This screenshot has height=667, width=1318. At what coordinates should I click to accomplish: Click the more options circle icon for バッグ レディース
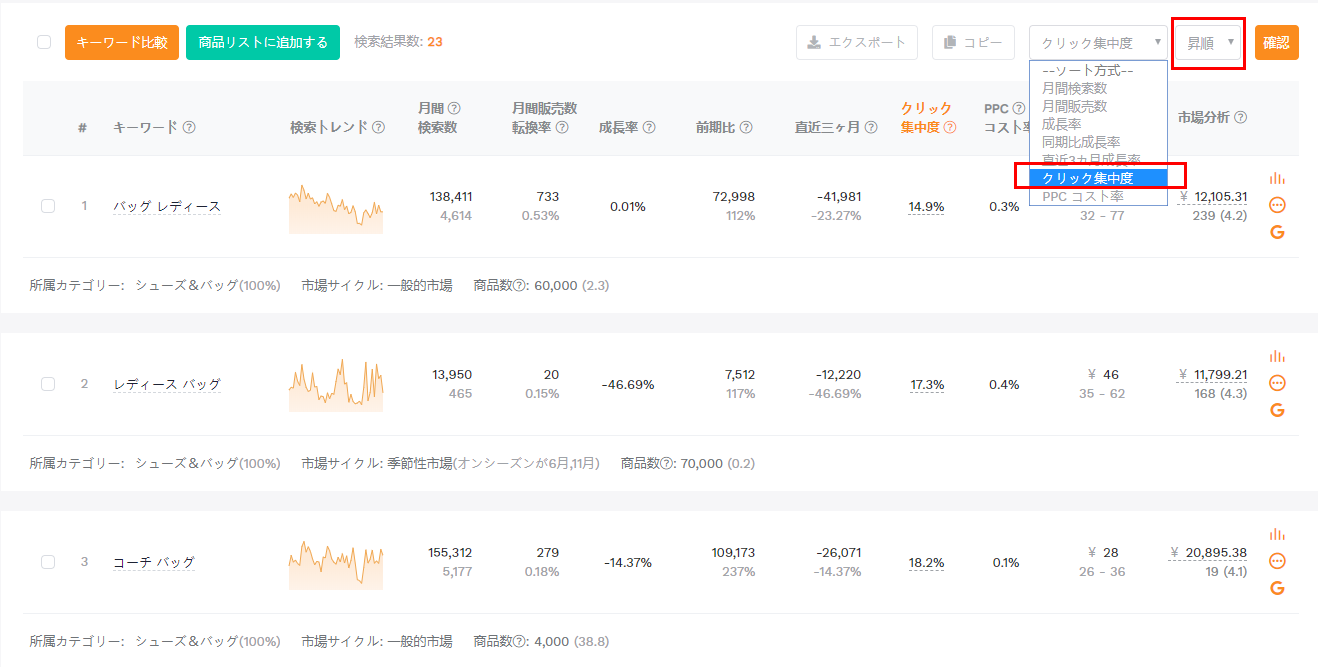[1277, 205]
